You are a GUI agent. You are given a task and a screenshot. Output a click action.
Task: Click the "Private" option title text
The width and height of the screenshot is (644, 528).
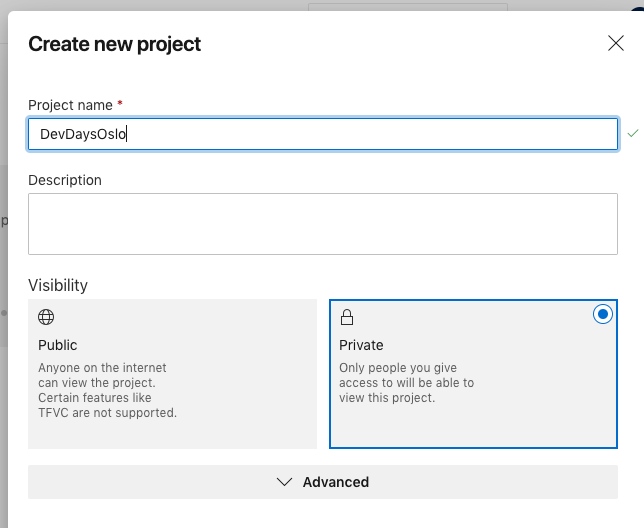click(361, 345)
